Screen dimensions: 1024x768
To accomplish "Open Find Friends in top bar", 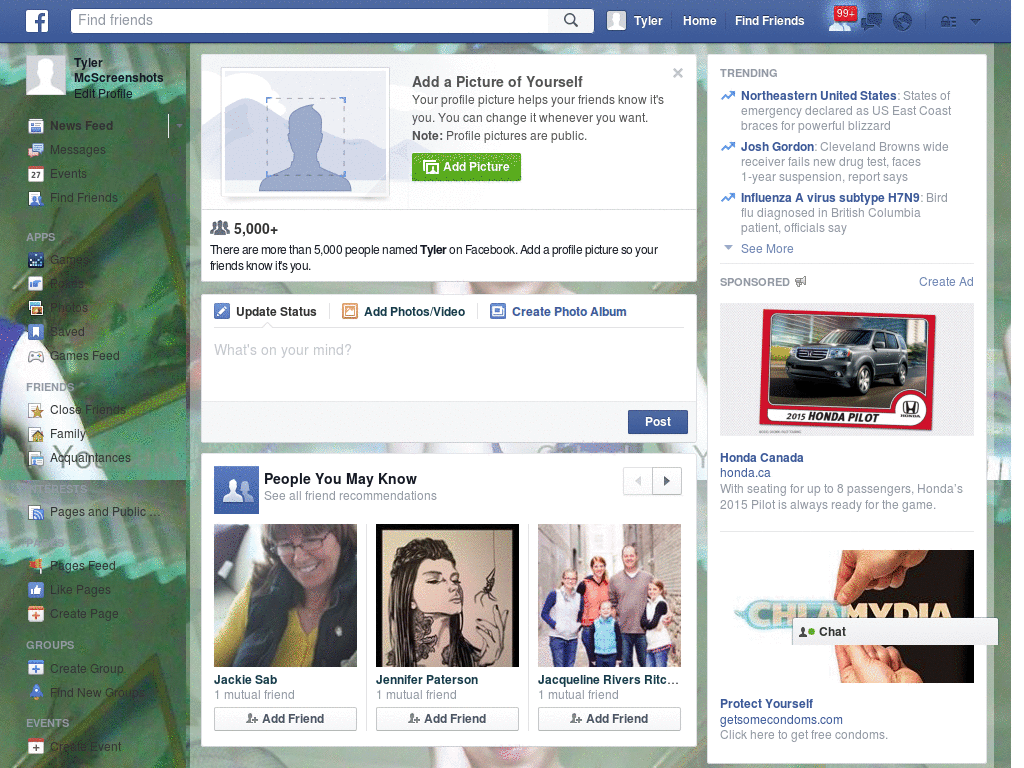I will click(x=769, y=21).
